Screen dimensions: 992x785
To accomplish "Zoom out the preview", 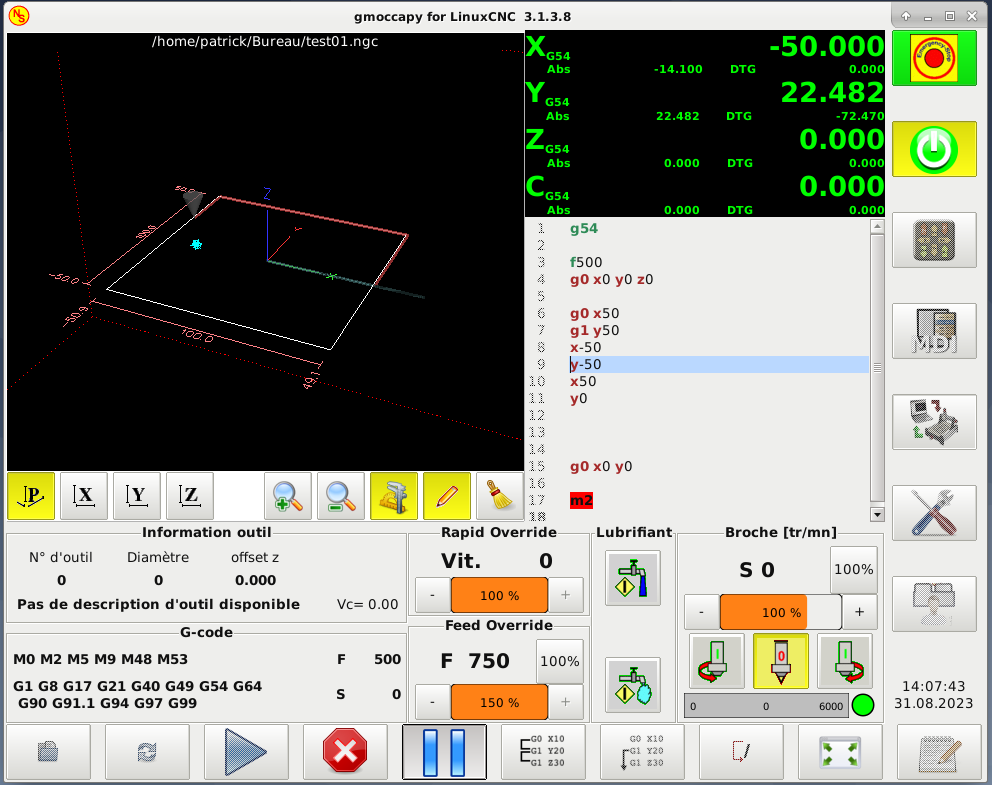I will pyautogui.click(x=341, y=496).
